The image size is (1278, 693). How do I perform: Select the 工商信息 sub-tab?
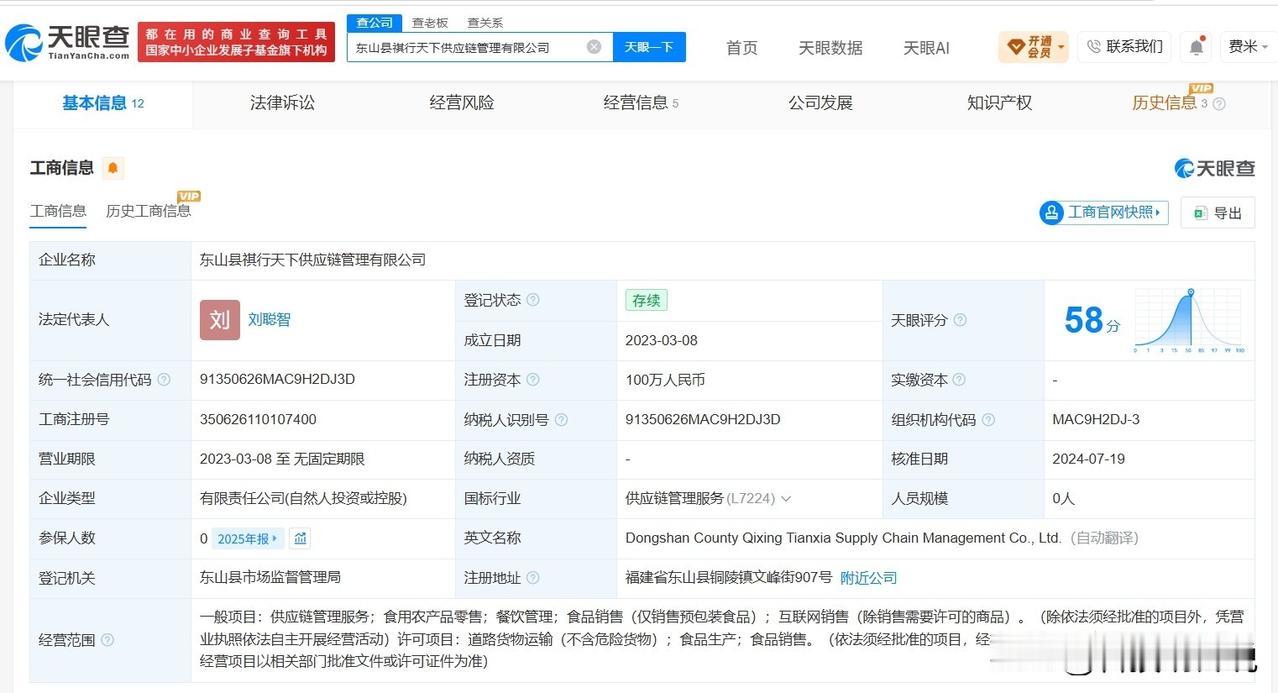(58, 211)
